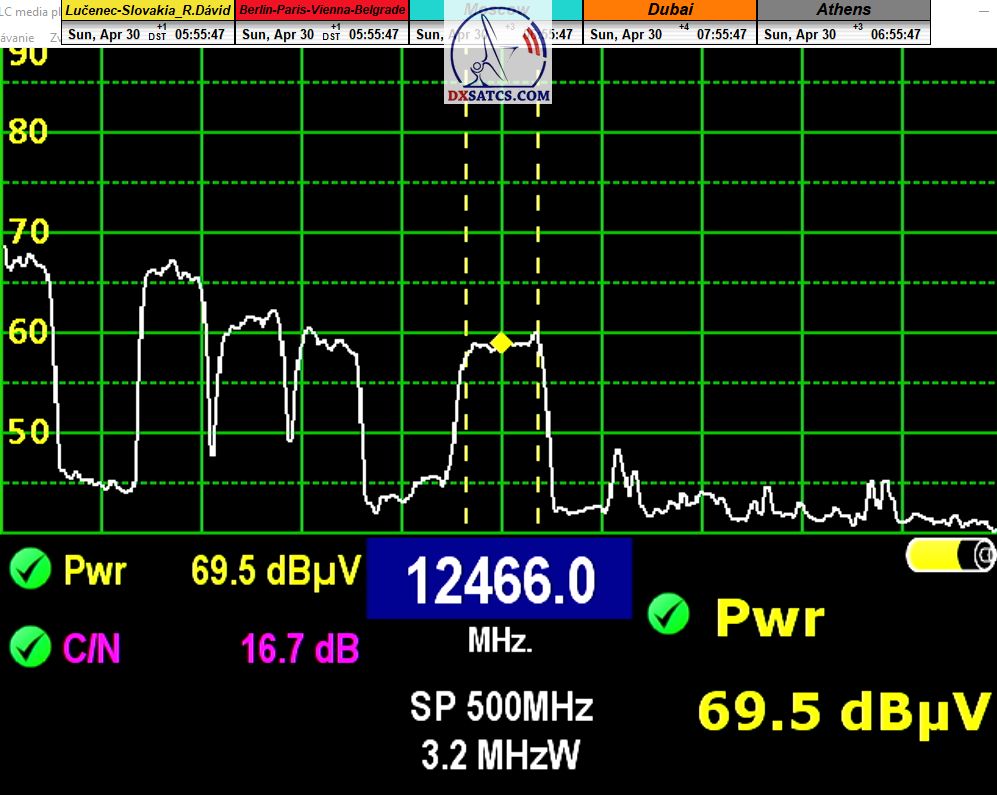Click the 90 label on vertical axis
997x795 pixels.
point(26,54)
